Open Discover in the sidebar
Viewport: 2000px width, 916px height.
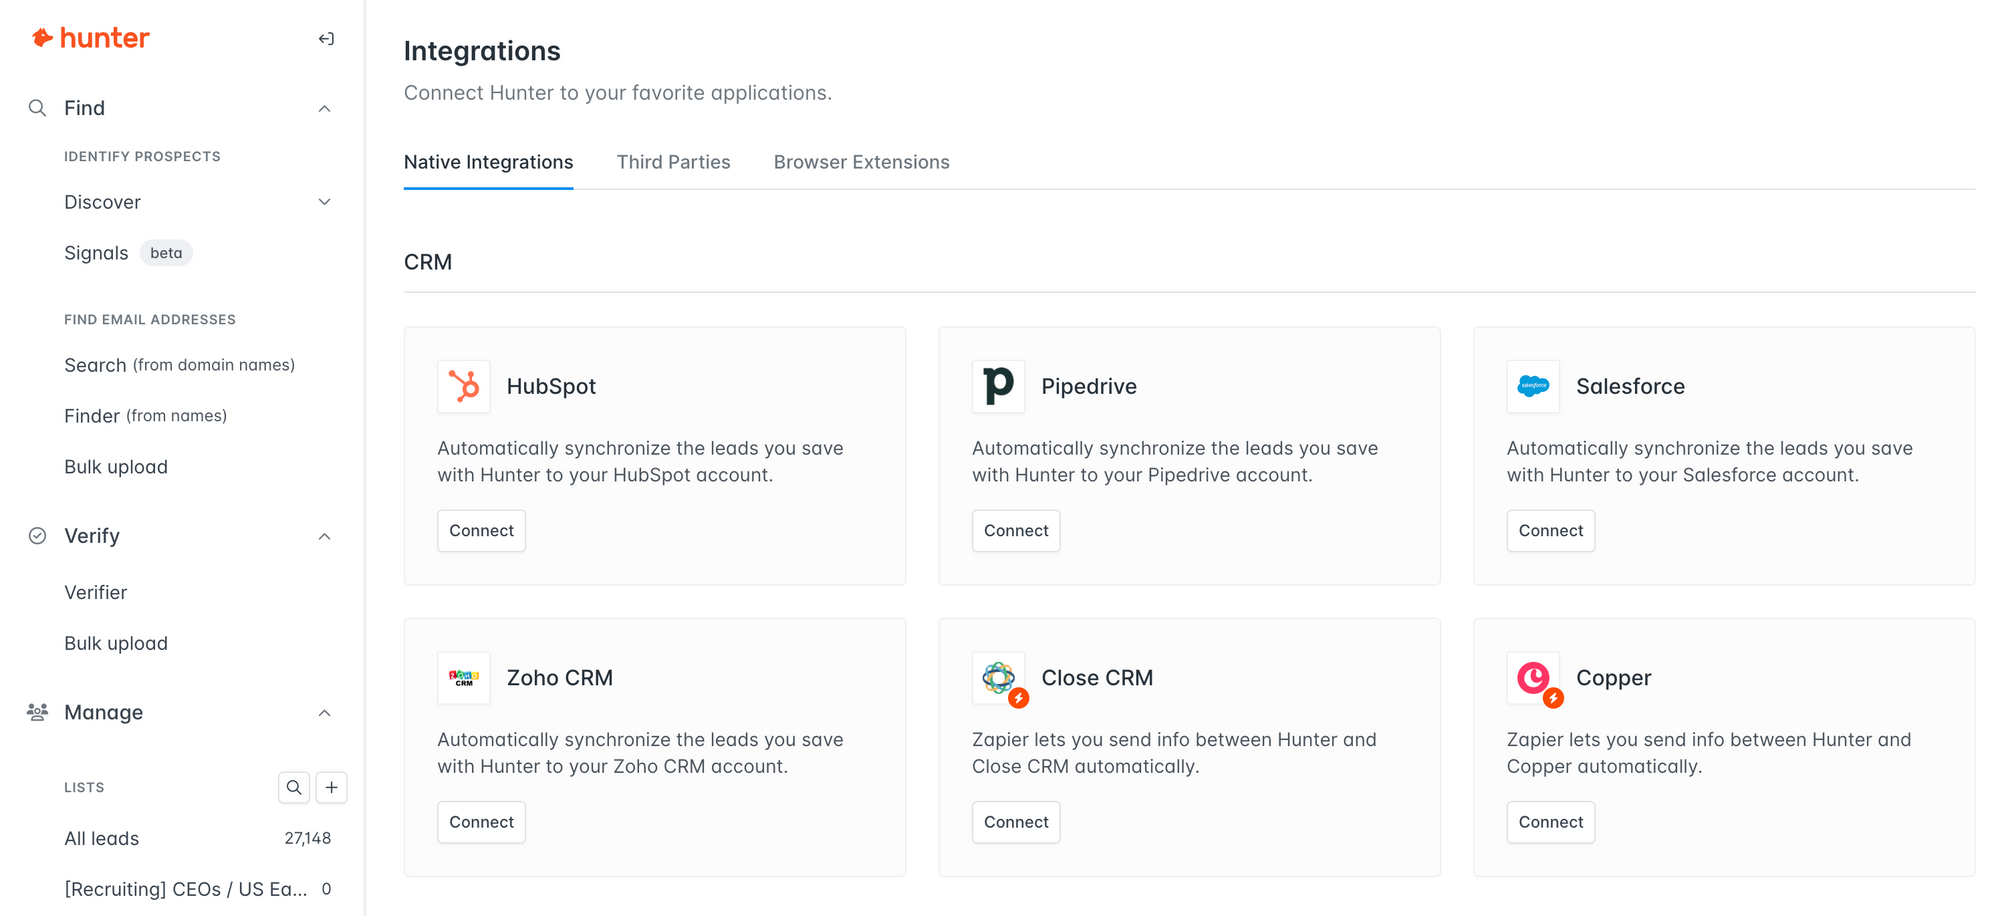pos(102,202)
